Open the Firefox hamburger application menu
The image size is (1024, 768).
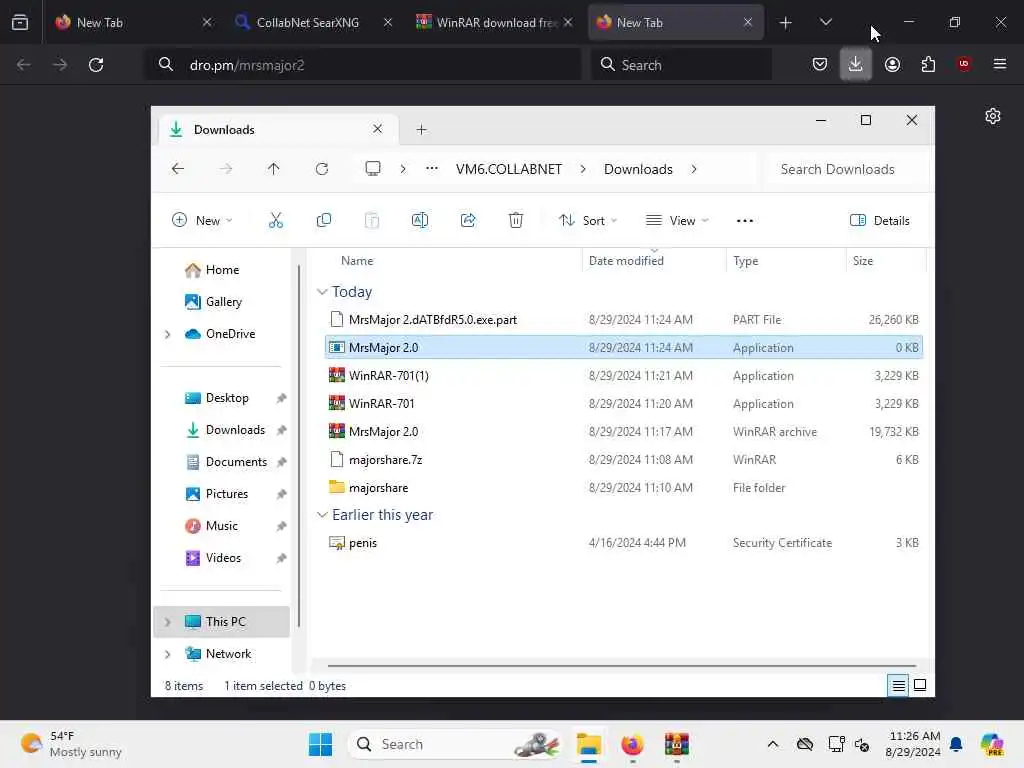pyautogui.click(x=999, y=64)
